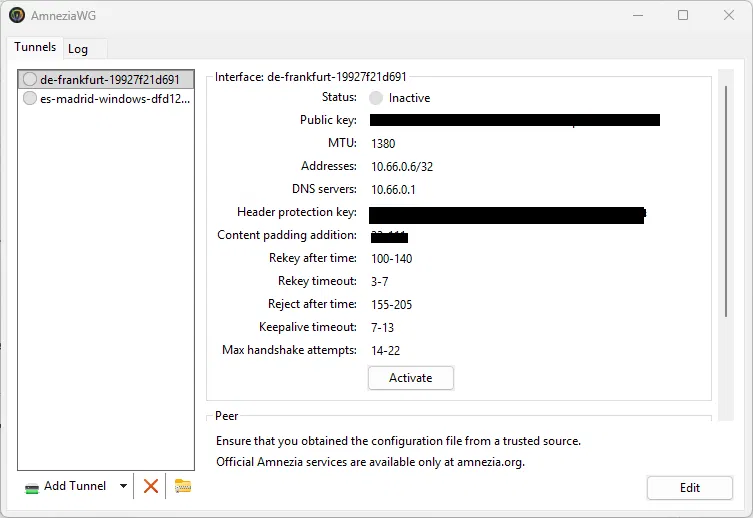Screen dimensions: 753x518
Task: Click Max handshake attempts value 14-22
Action: 385,351
